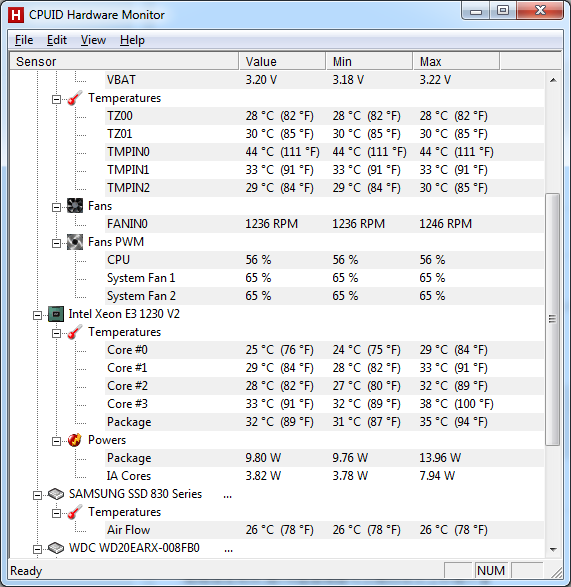Select the TMPIN0 row
The image size is (571, 587).
pos(324,152)
